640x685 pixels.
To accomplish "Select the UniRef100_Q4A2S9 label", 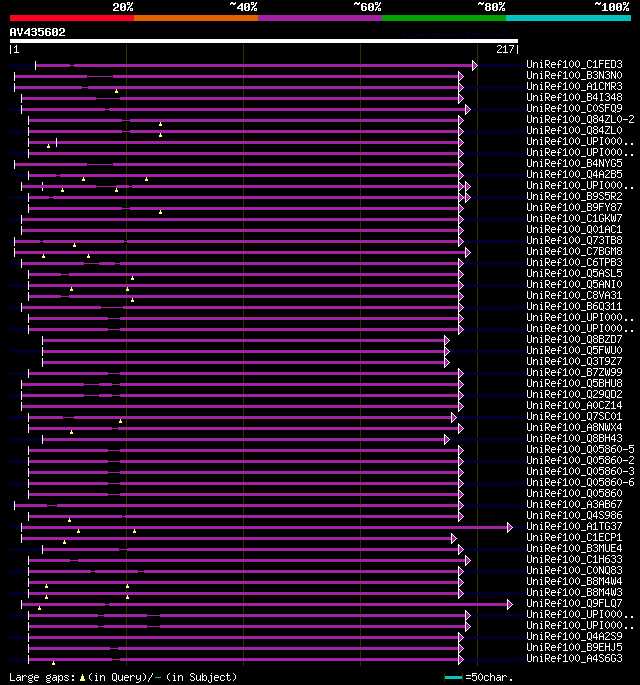I will coord(574,636).
